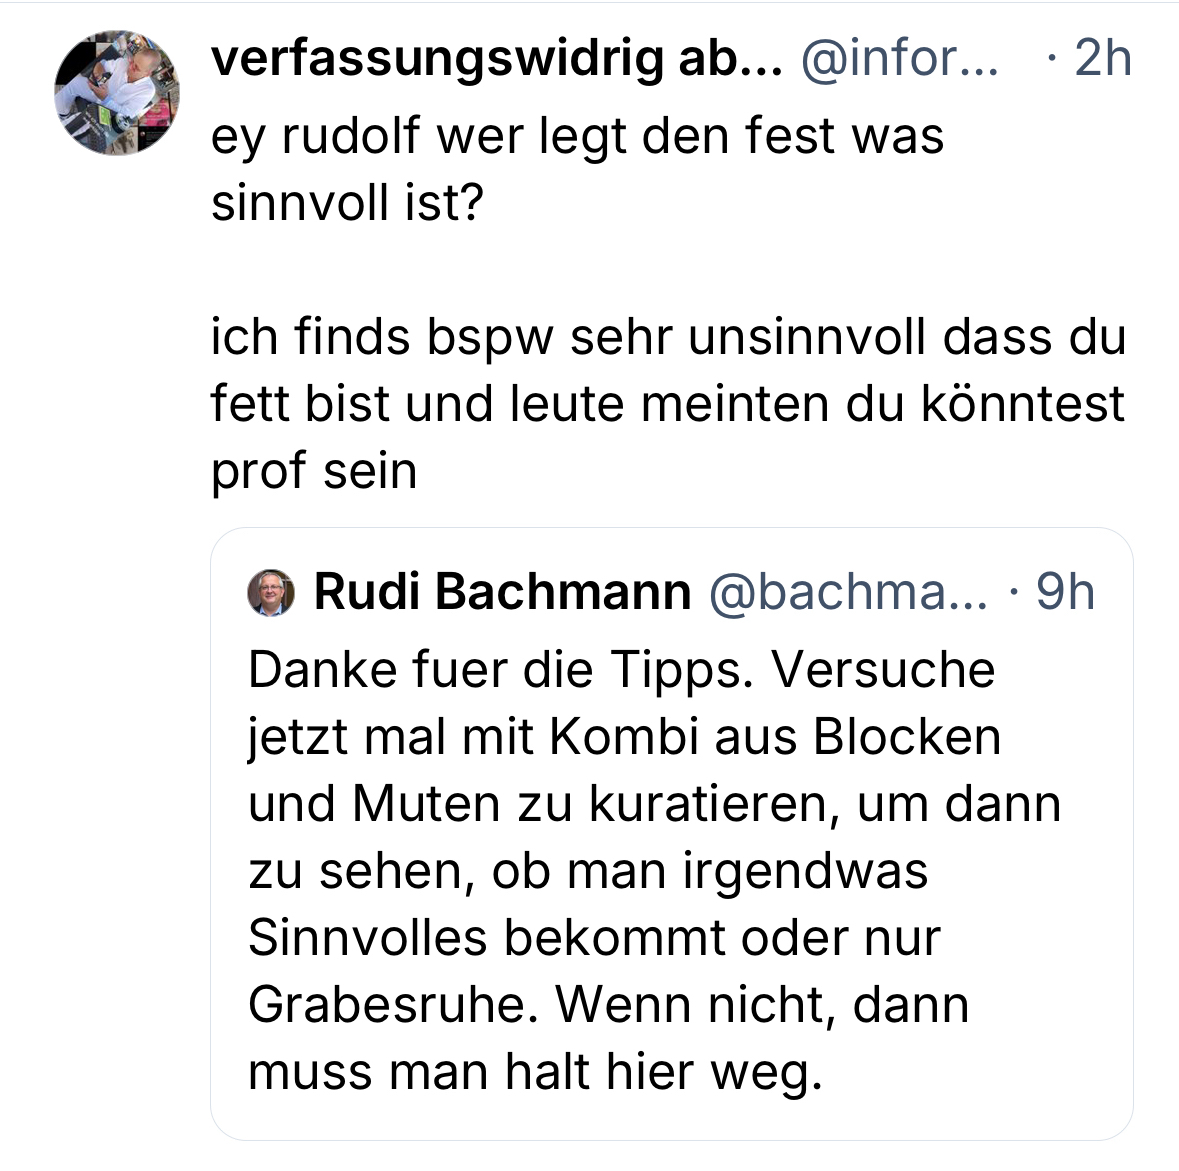
Task: Select the line starting "ich finds bspw sehr"
Action: tap(667, 337)
